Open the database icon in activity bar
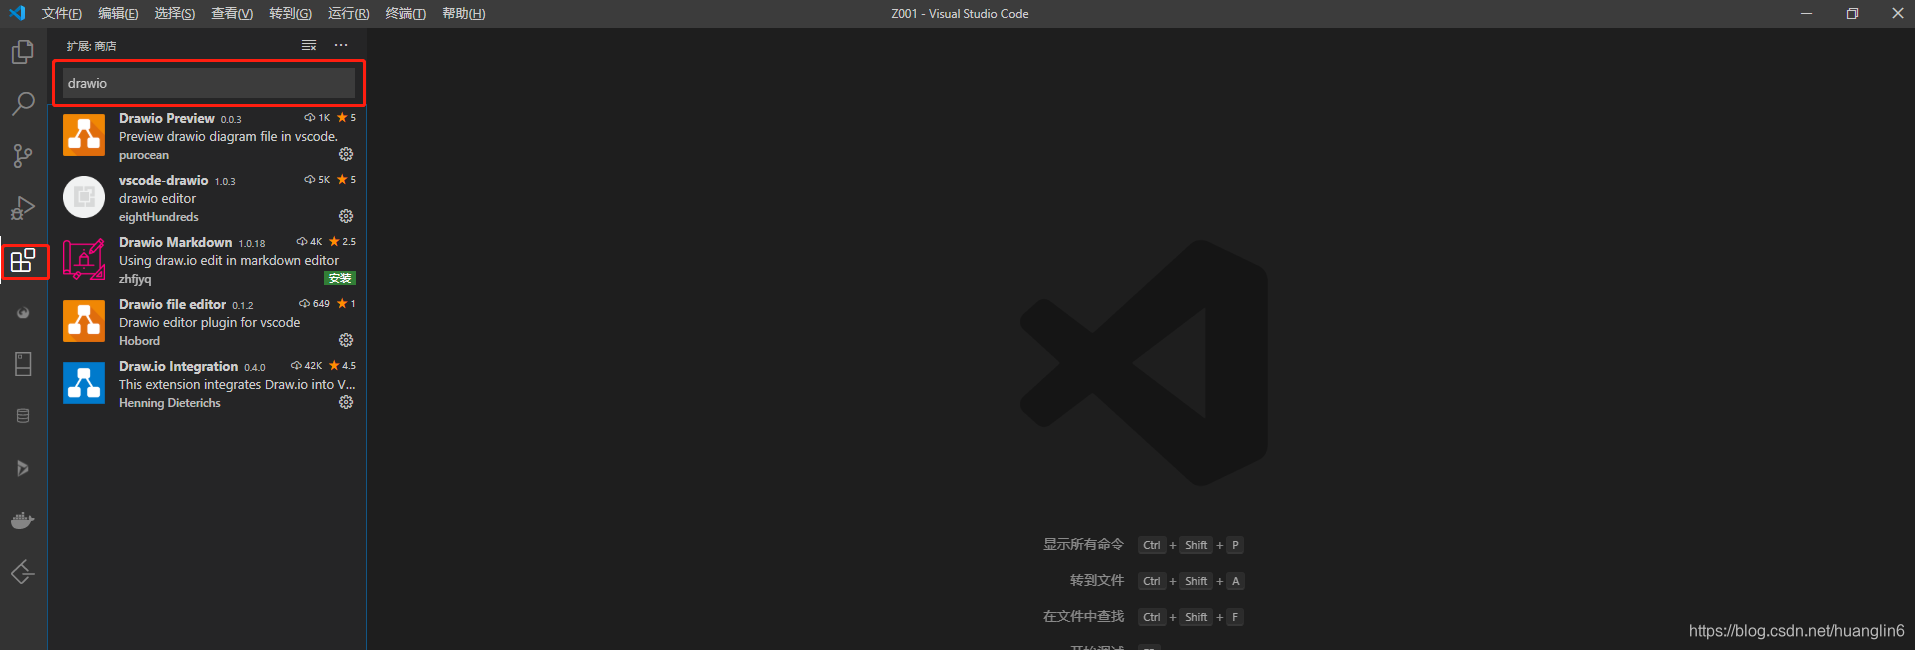1915x650 pixels. (23, 416)
